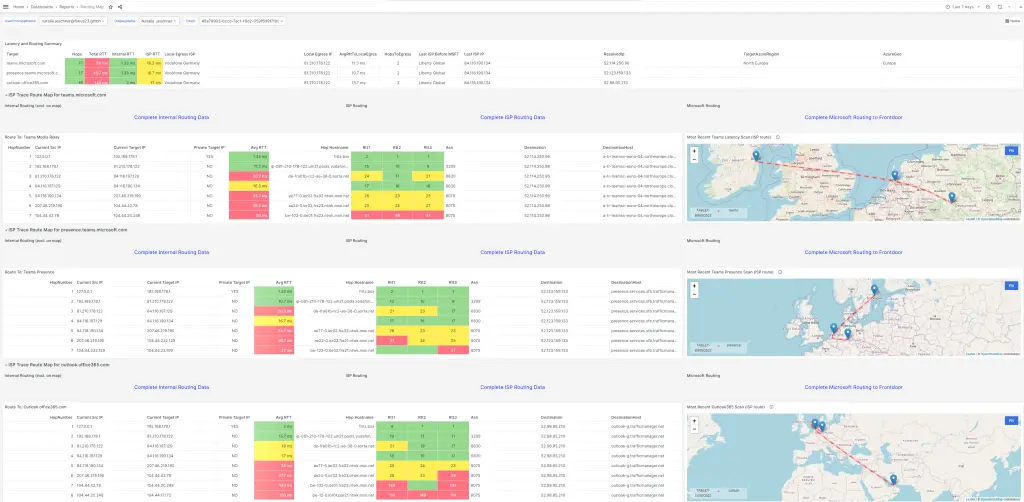1024x502 pixels.
Task: Open the hamburger navigation menu
Action: coord(6,7)
